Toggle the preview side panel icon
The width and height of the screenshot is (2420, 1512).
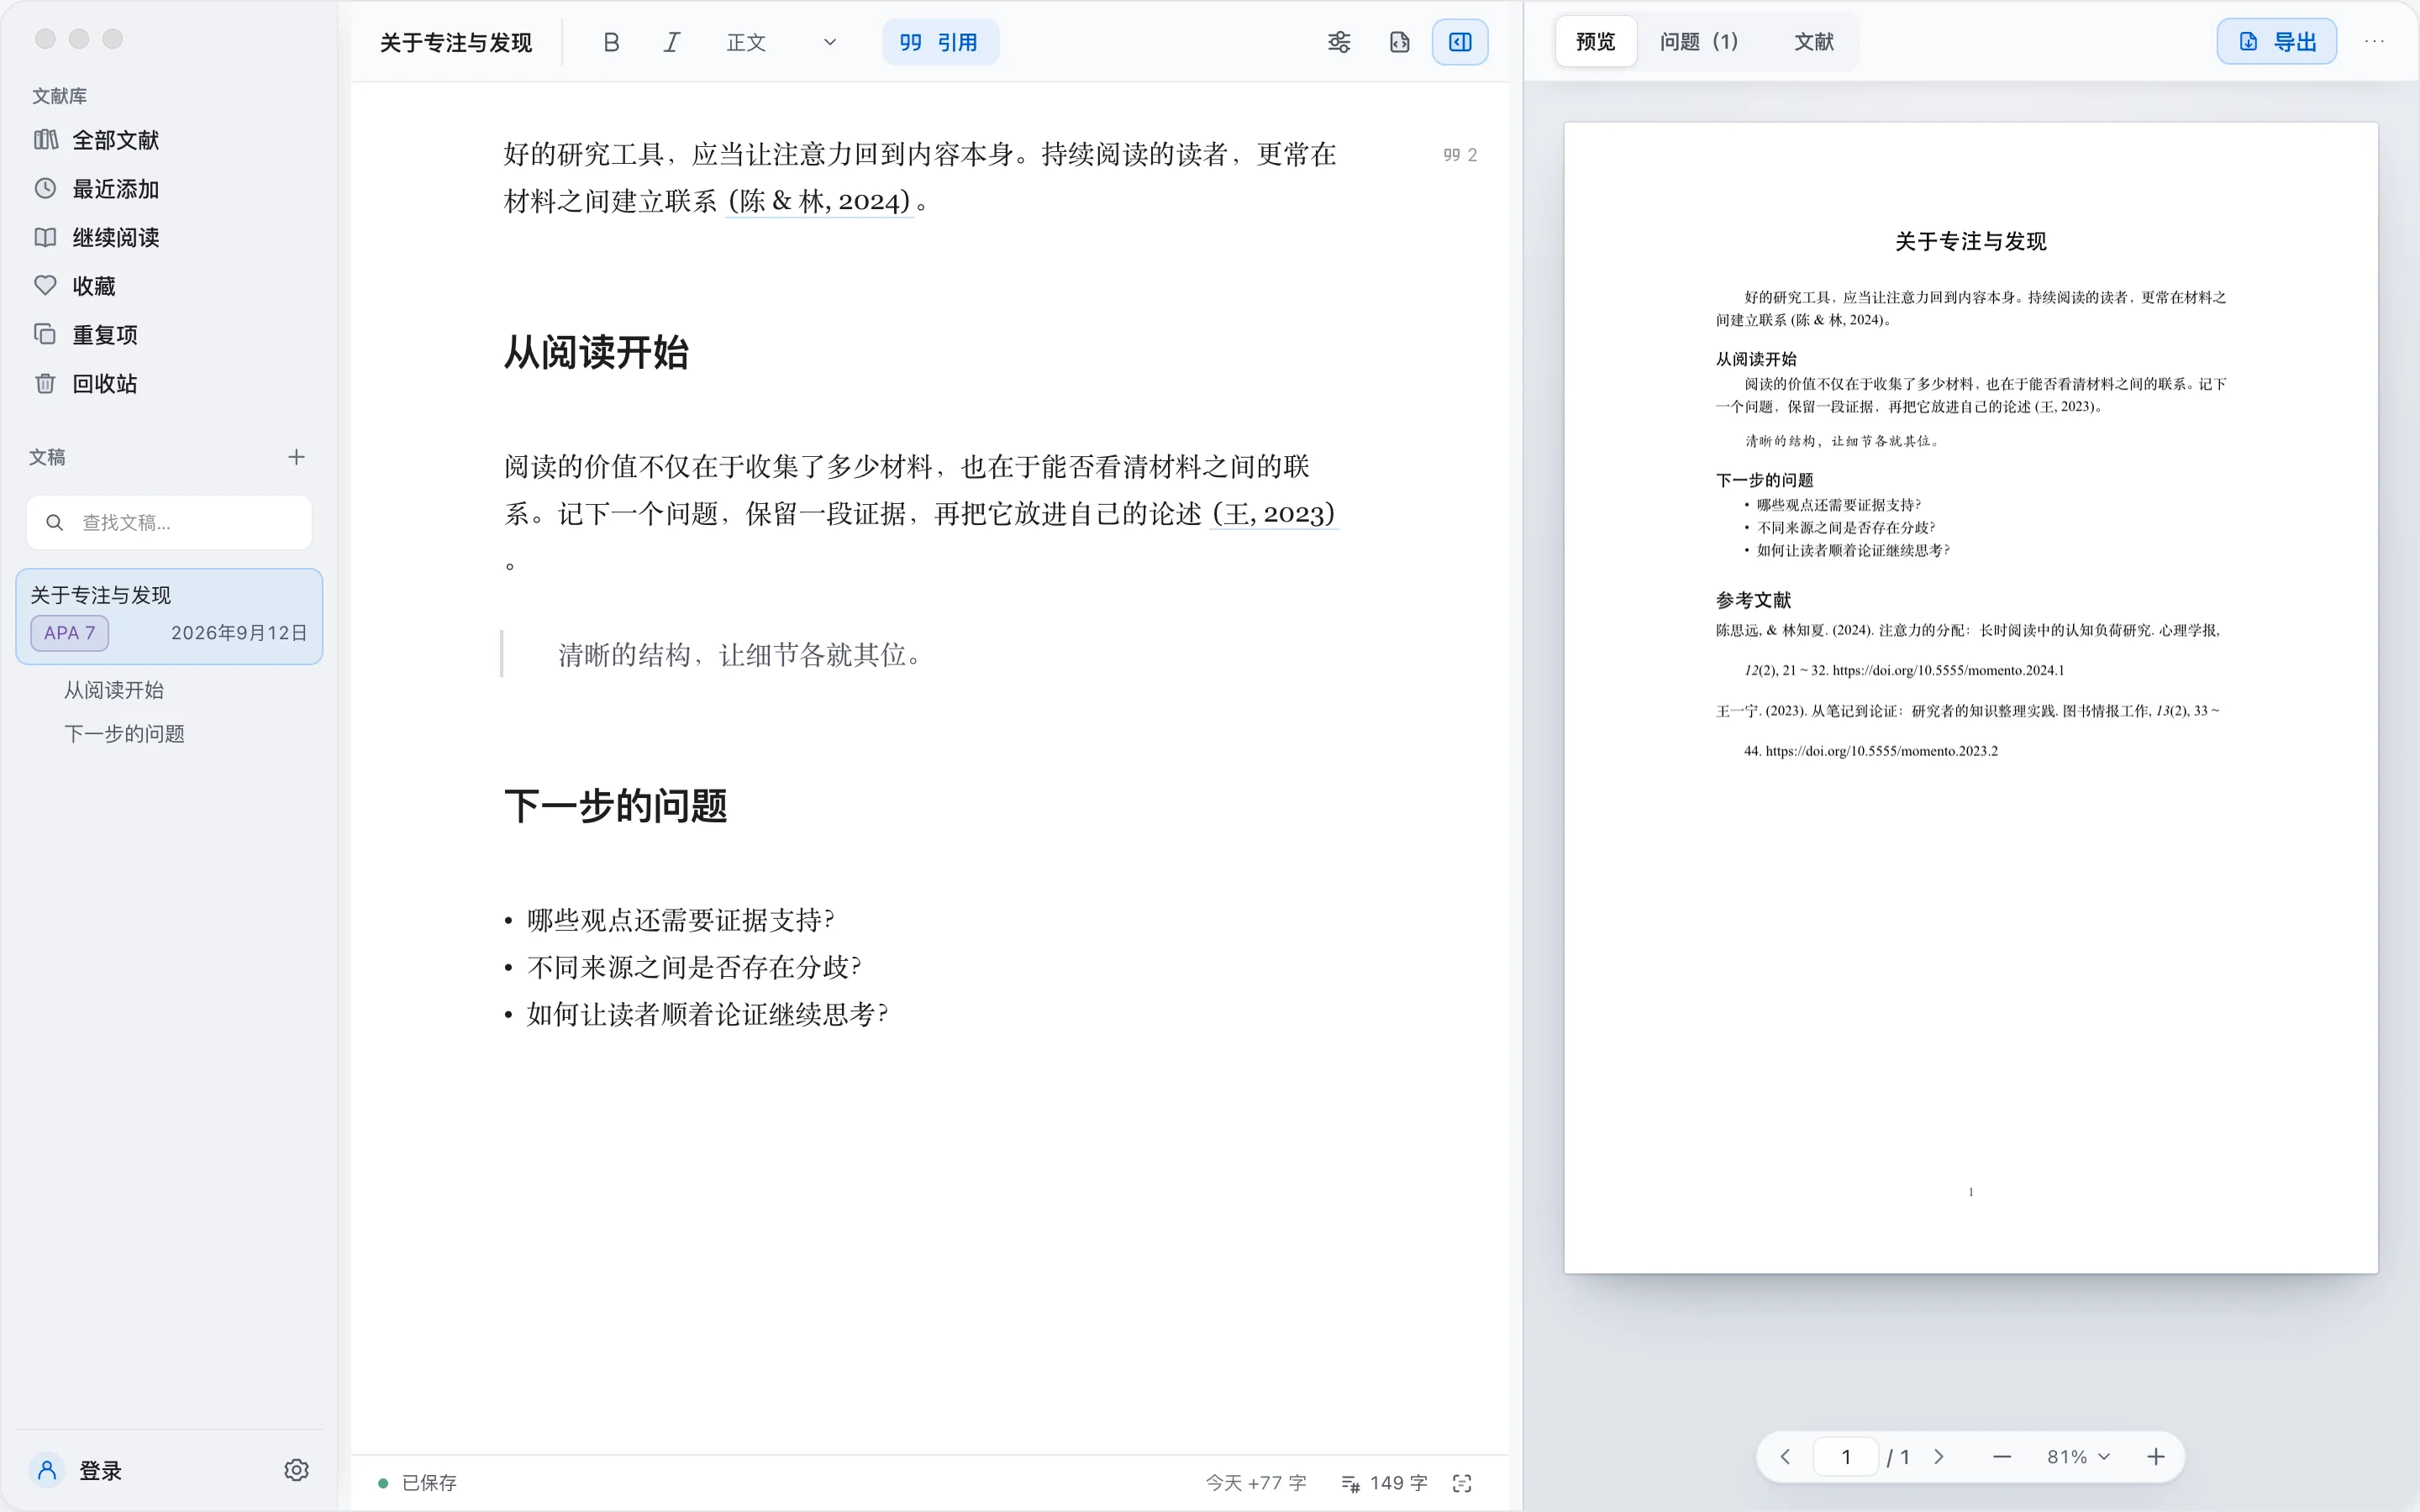pyautogui.click(x=1460, y=42)
